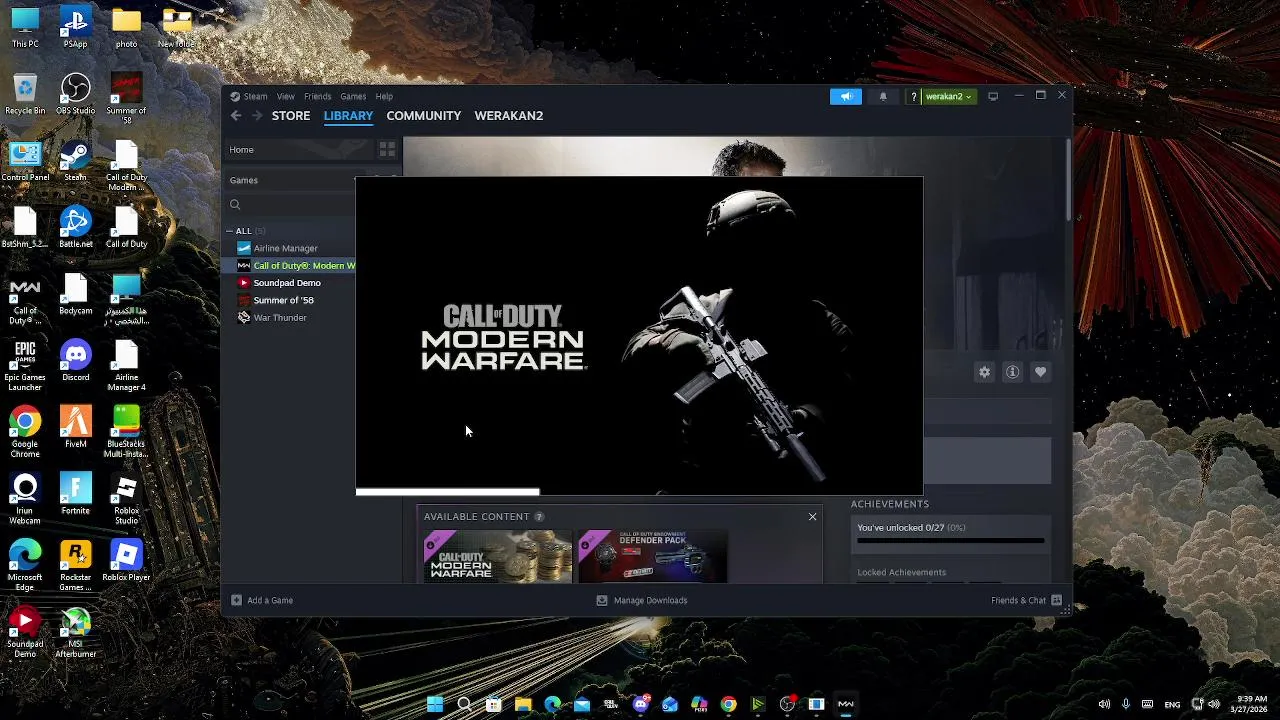This screenshot has height=720, width=1280.
Task: Go forward with the navigation arrow
Action: coord(257,116)
